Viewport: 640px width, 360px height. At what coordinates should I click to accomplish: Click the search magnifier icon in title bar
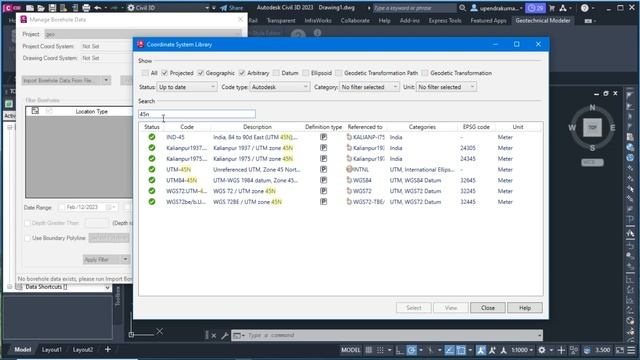(x=462, y=8)
